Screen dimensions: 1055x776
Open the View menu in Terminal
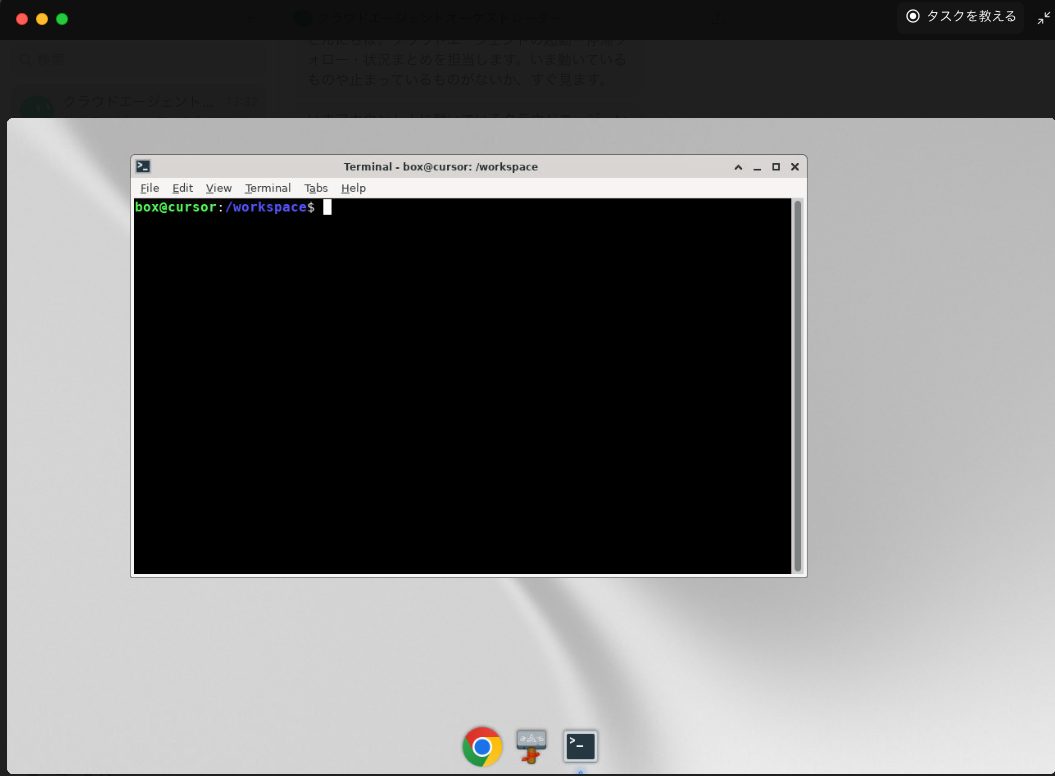click(219, 188)
